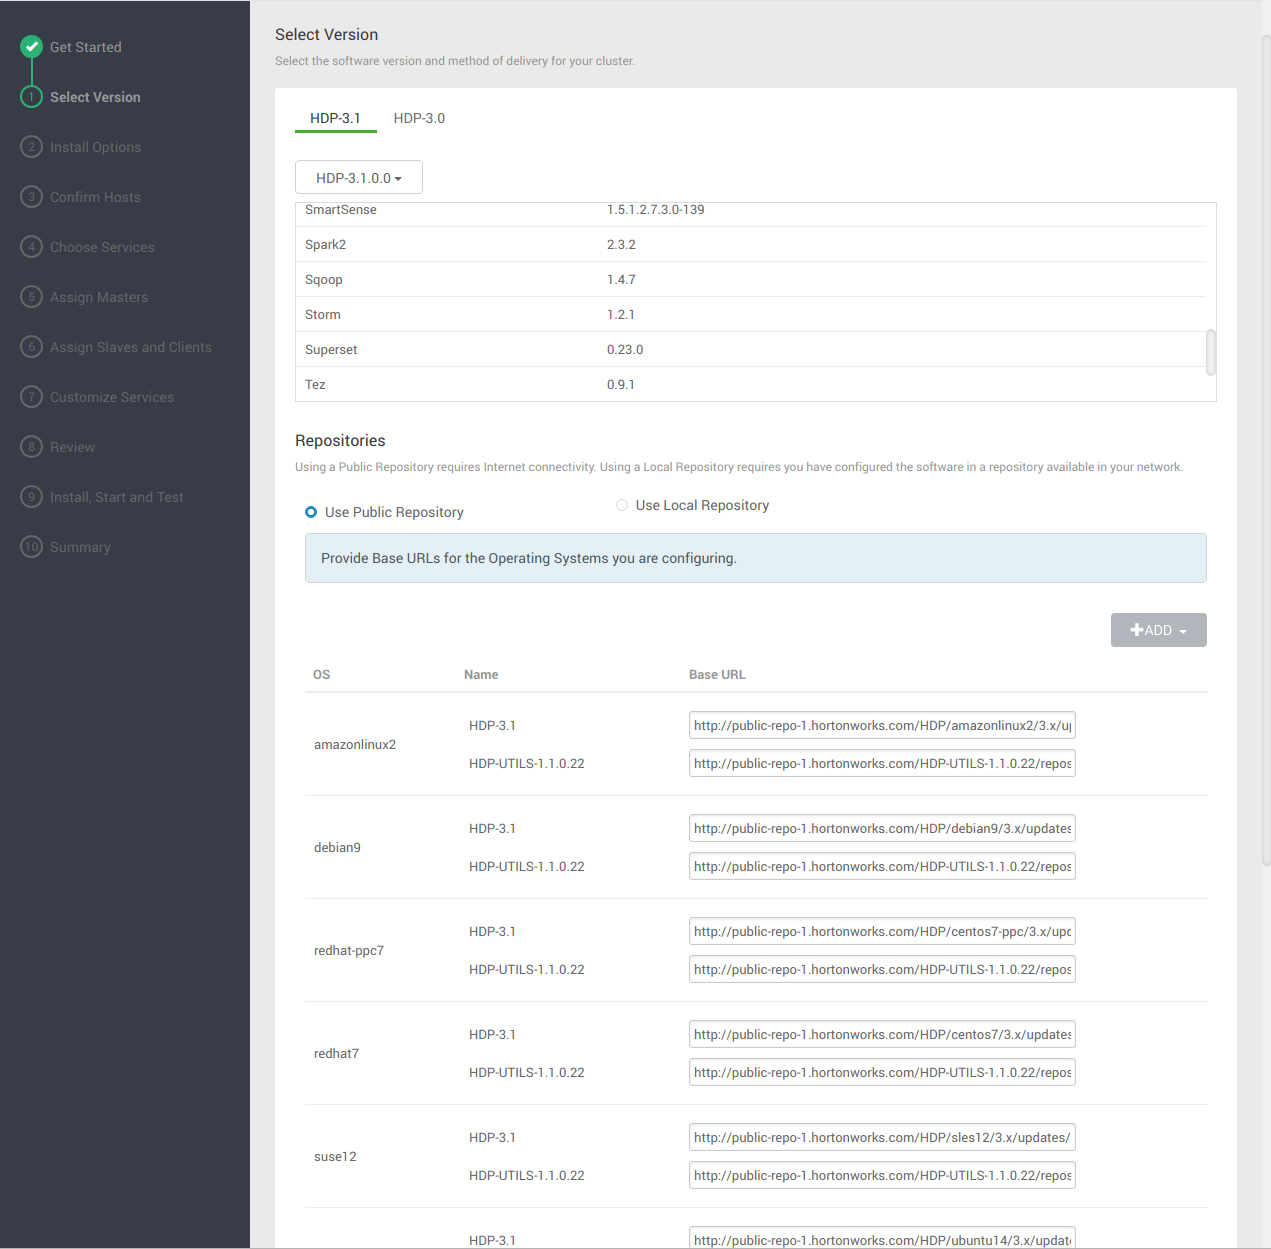
Task: Click the suse12 OS label
Action: (x=335, y=1156)
